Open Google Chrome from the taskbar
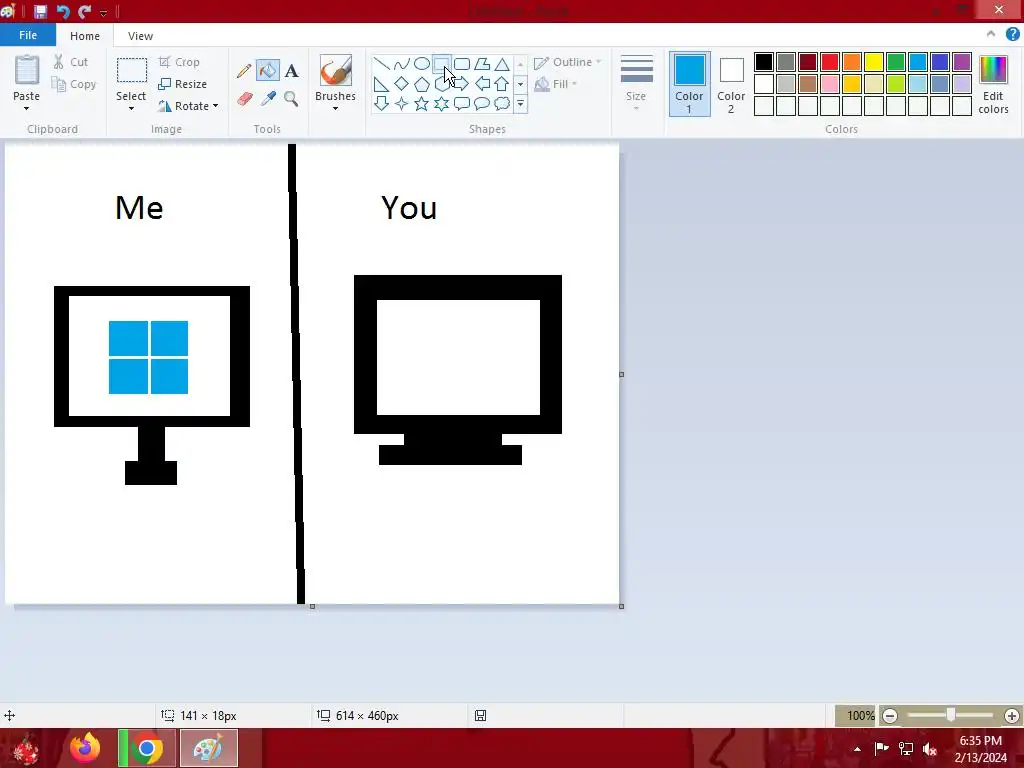The height and width of the screenshot is (768, 1024). click(146, 748)
